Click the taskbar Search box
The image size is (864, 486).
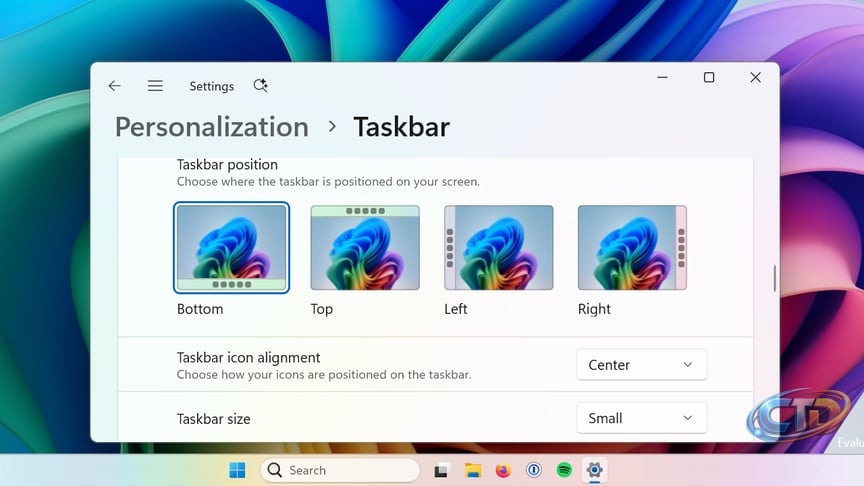tap(340, 470)
